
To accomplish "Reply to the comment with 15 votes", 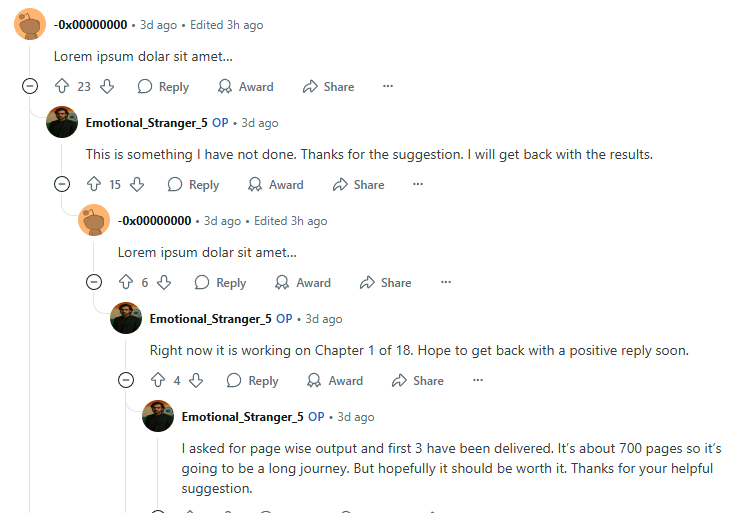I will [x=193, y=185].
